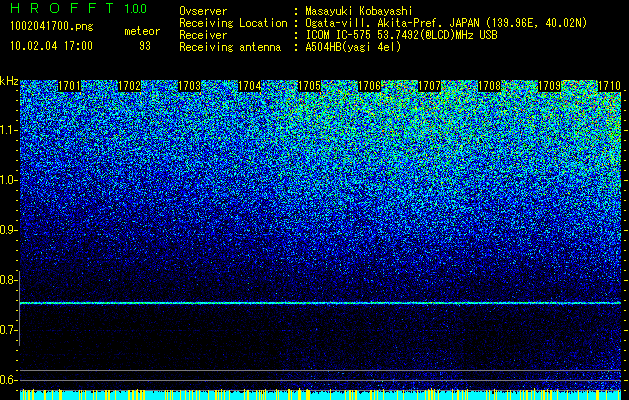Select the 1705 time marker

(310, 86)
